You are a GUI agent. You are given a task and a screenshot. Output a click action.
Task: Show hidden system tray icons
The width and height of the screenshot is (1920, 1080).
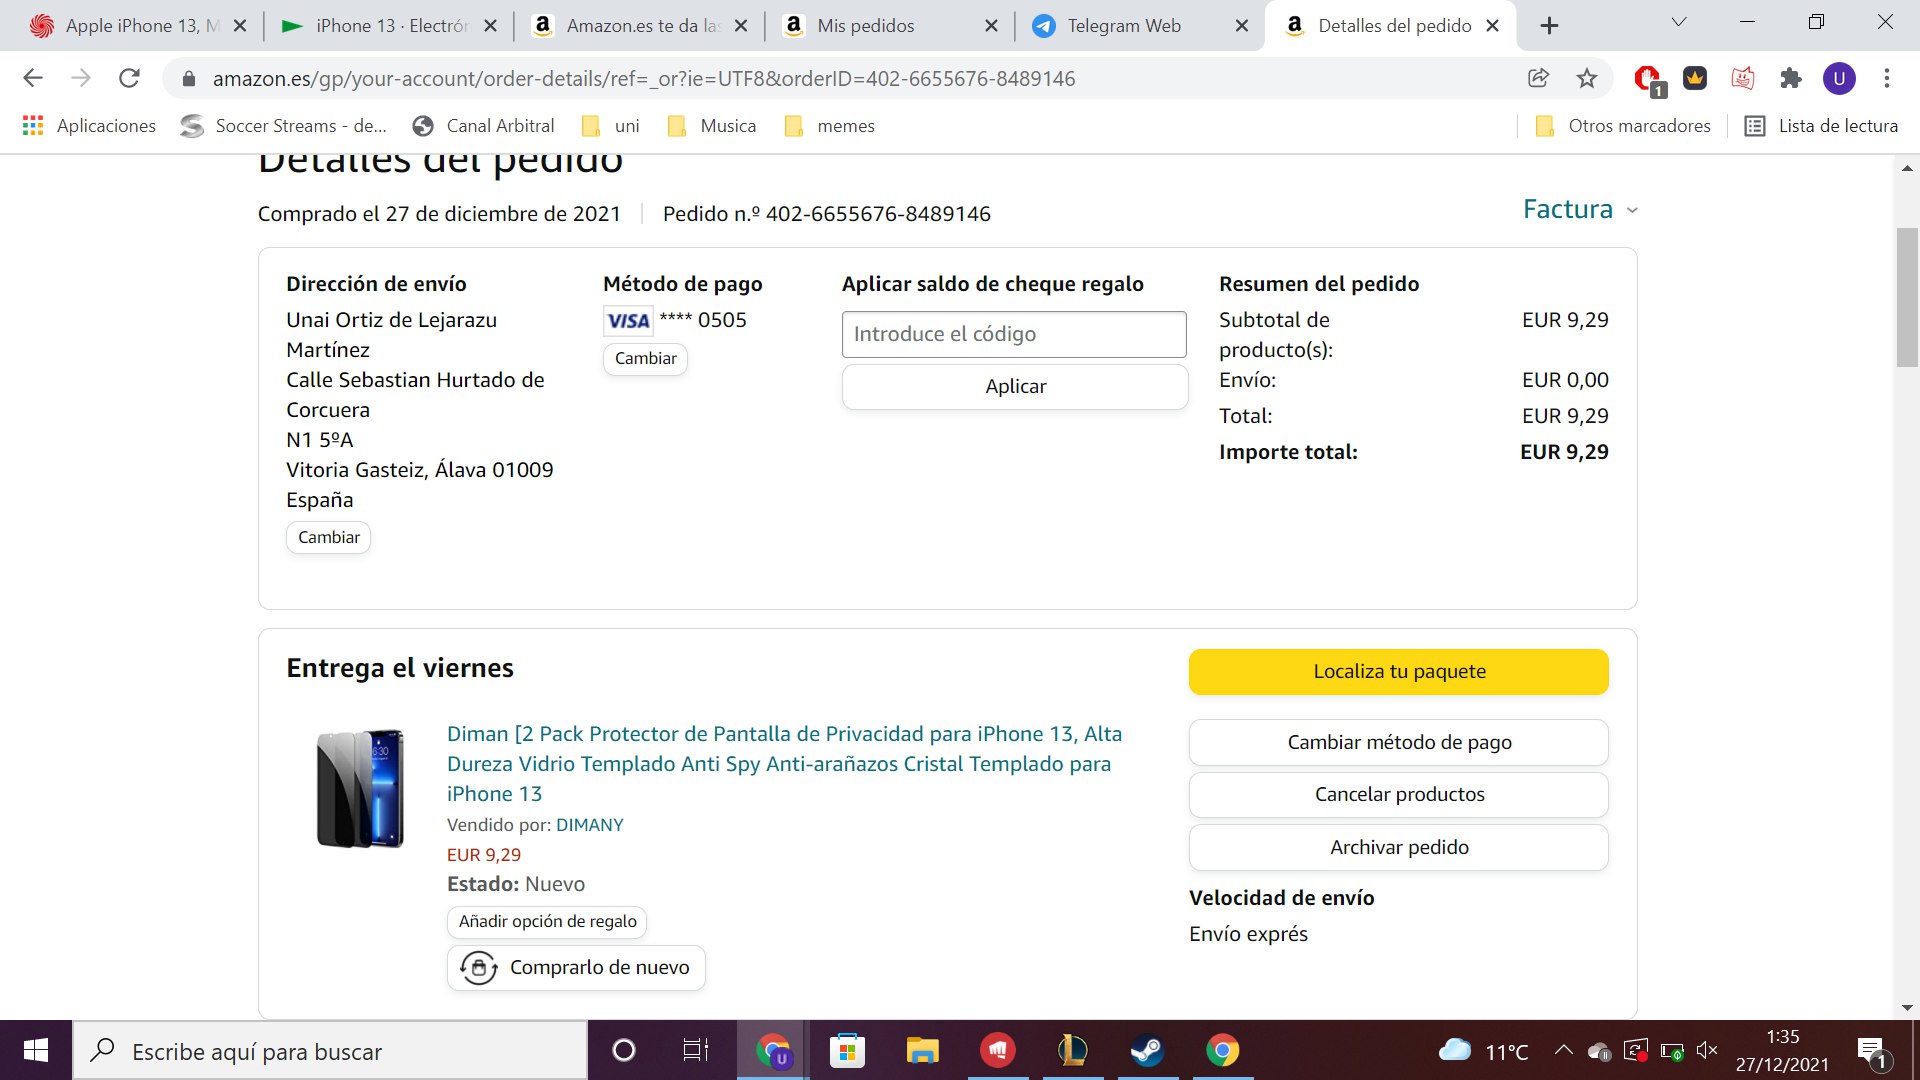pos(1563,1050)
